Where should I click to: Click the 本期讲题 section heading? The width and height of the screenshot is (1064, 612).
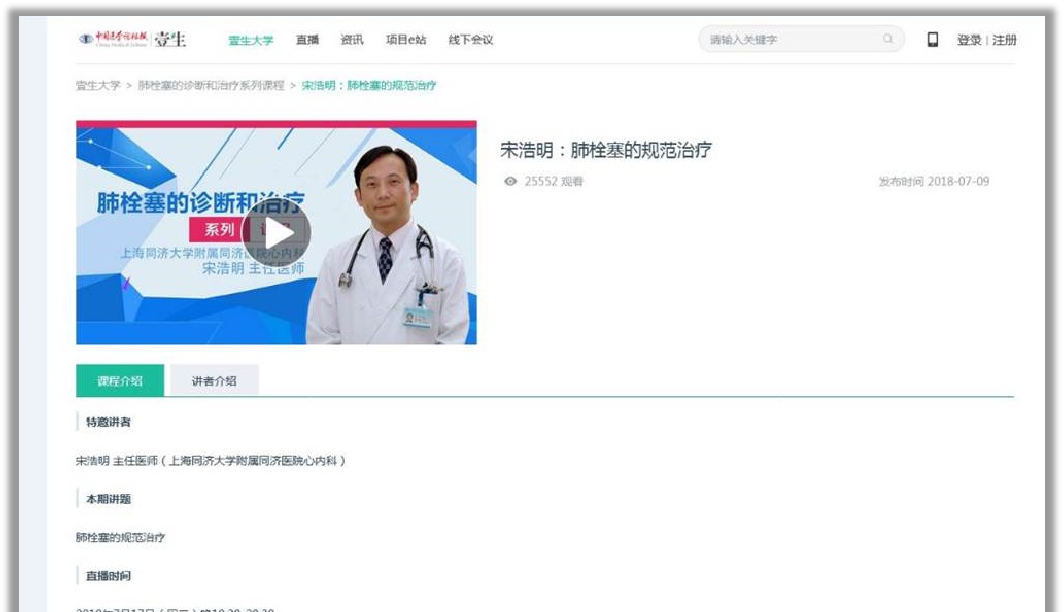click(108, 499)
